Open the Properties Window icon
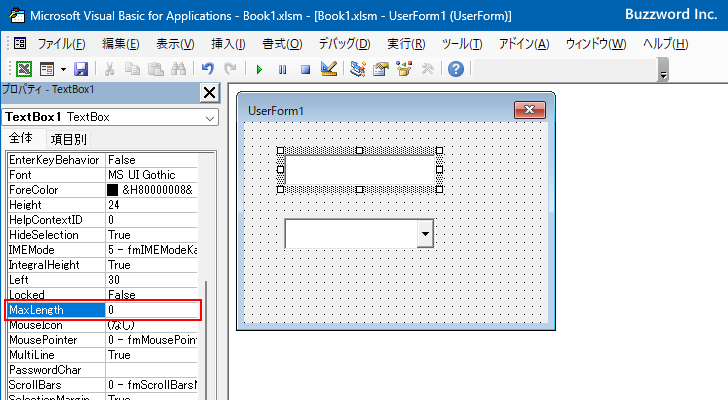Viewport: 728px width, 400px height. pyautogui.click(x=381, y=69)
